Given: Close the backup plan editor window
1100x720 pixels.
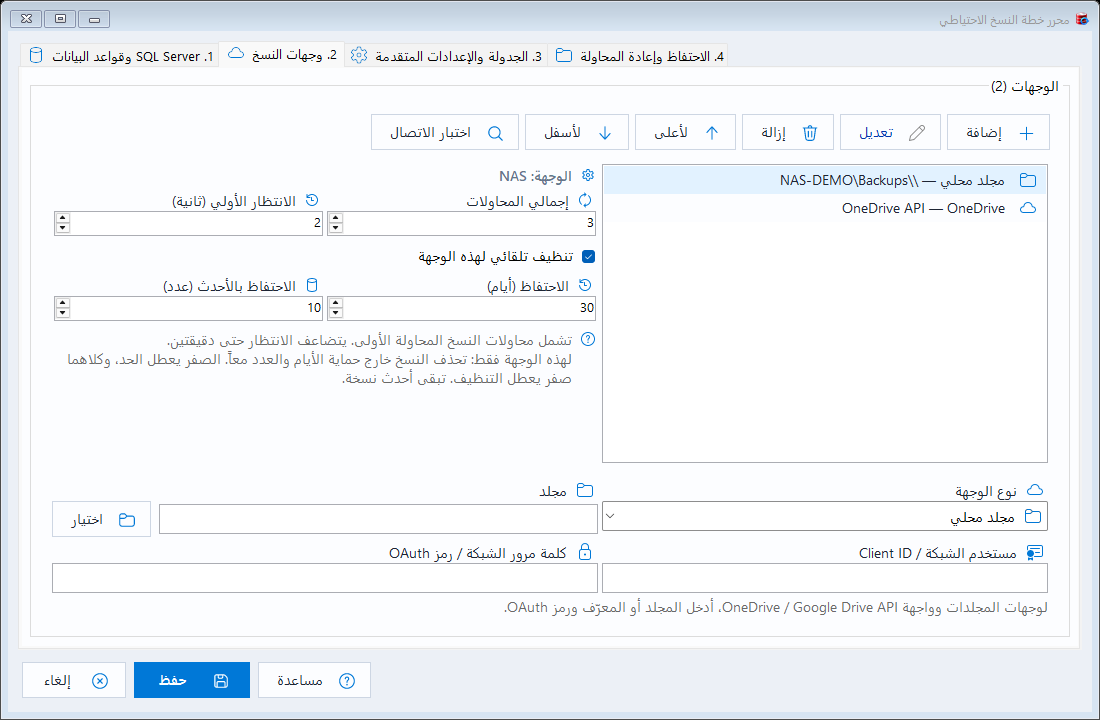Looking at the screenshot, I should [x=26, y=19].
